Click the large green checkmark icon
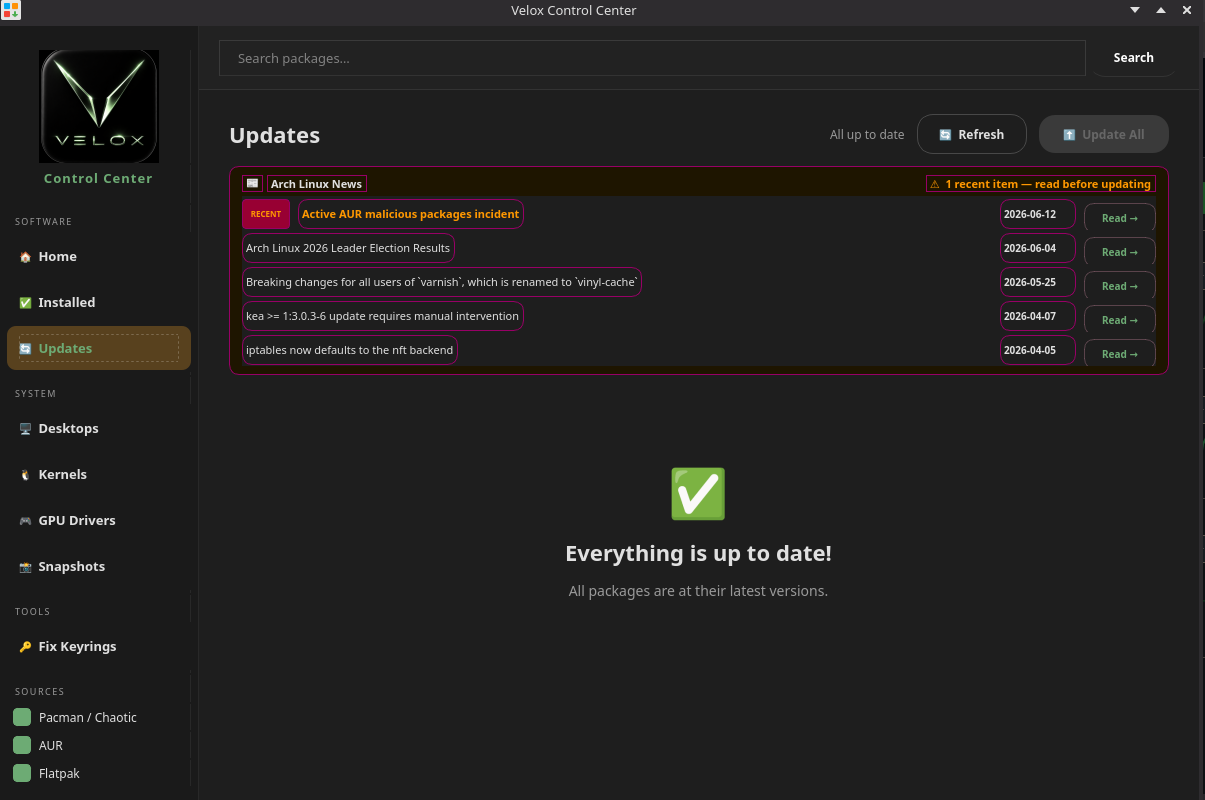1205x800 pixels. pyautogui.click(x=698, y=493)
